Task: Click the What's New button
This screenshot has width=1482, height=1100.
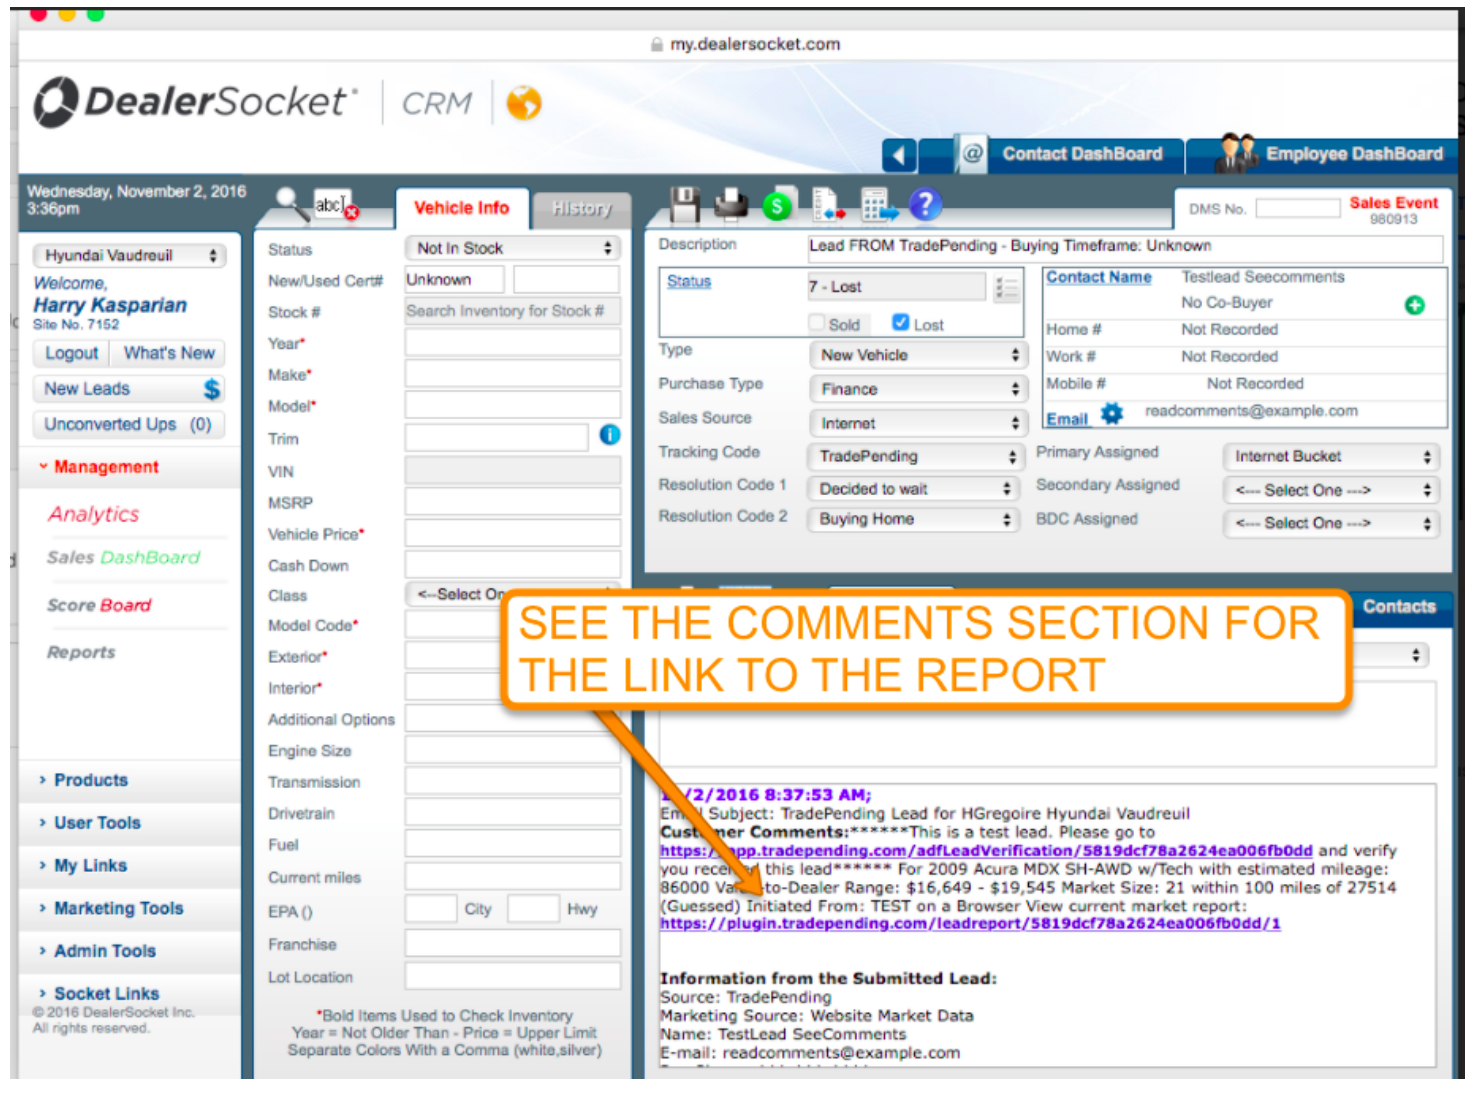Action: point(169,353)
